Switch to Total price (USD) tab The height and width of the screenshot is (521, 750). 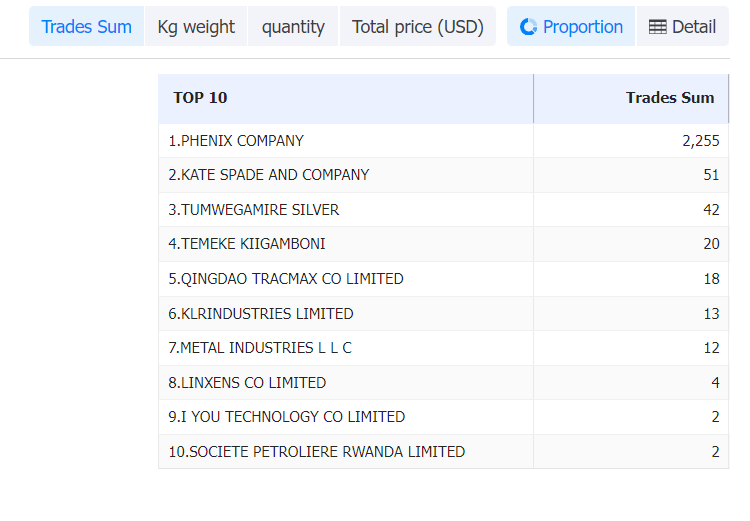pyautogui.click(x=418, y=27)
